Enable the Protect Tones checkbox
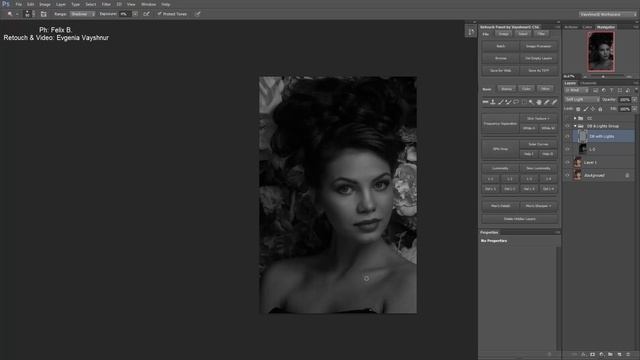Image resolution: width=640 pixels, height=360 pixels. tap(160, 14)
